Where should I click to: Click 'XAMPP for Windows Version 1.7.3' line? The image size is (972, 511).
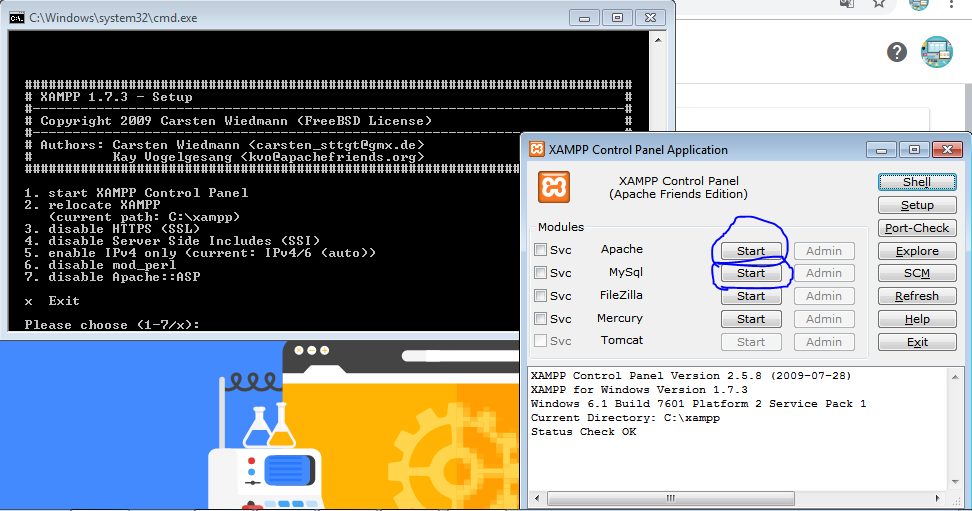point(639,389)
